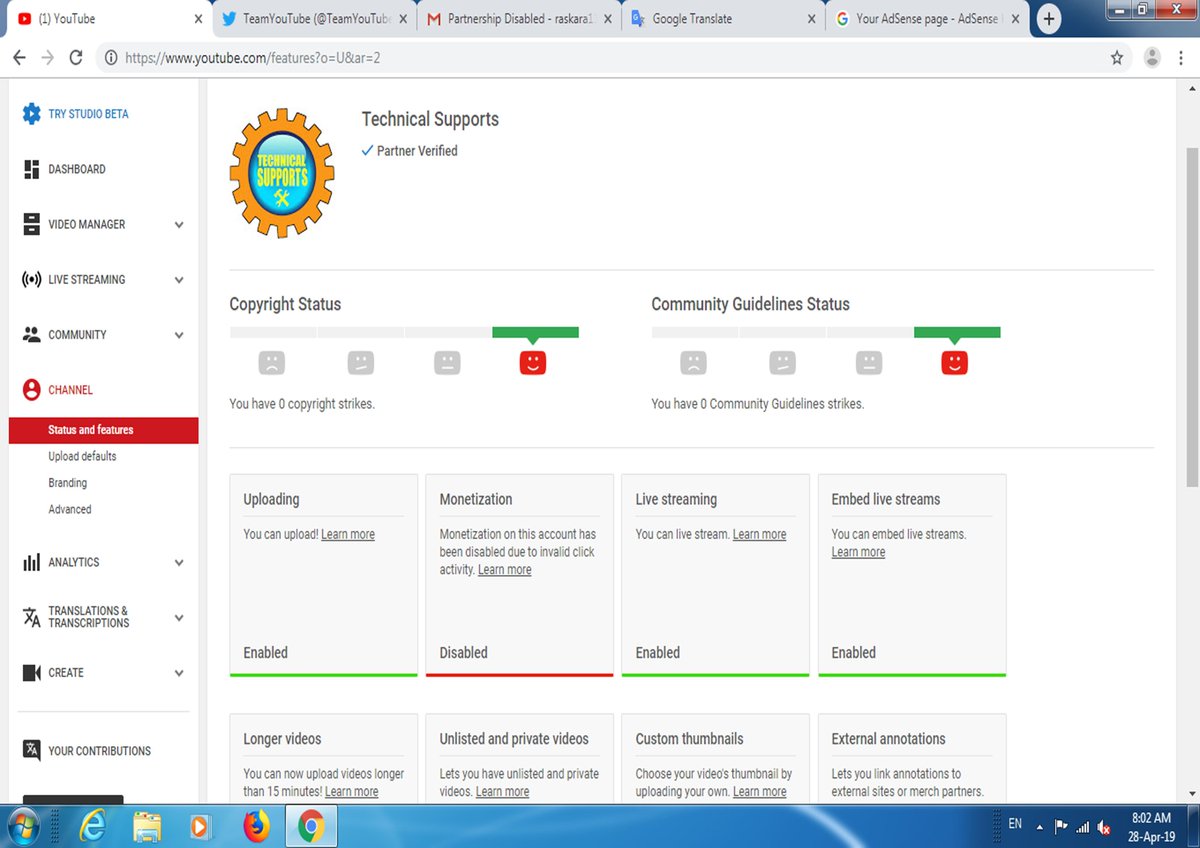Click the Your Contributions translate icon
The width and height of the screenshot is (1200, 848).
point(32,750)
